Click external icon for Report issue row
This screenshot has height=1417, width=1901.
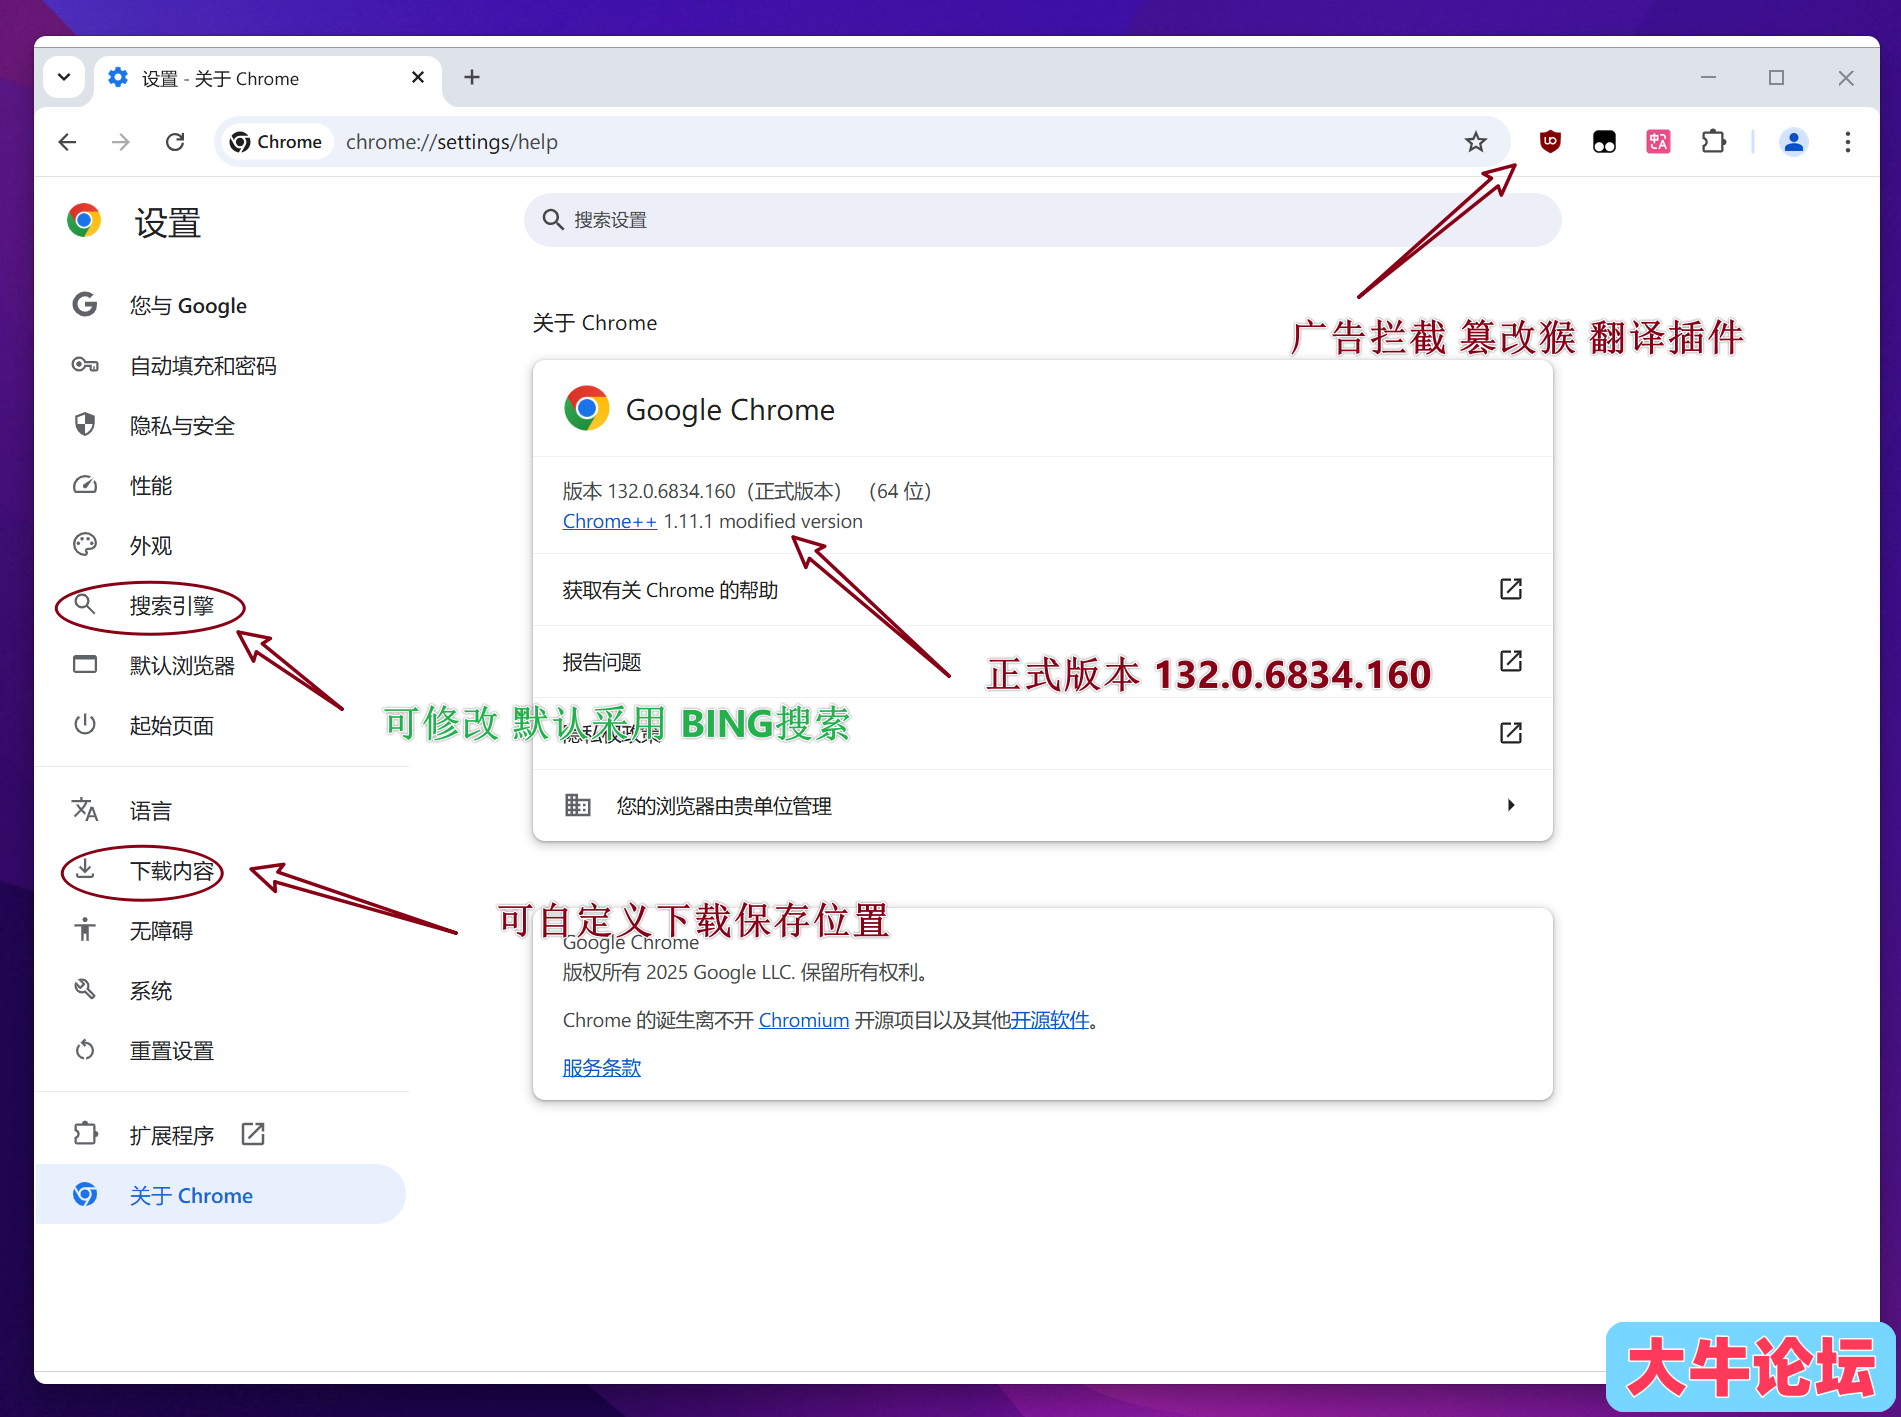[x=1511, y=661]
